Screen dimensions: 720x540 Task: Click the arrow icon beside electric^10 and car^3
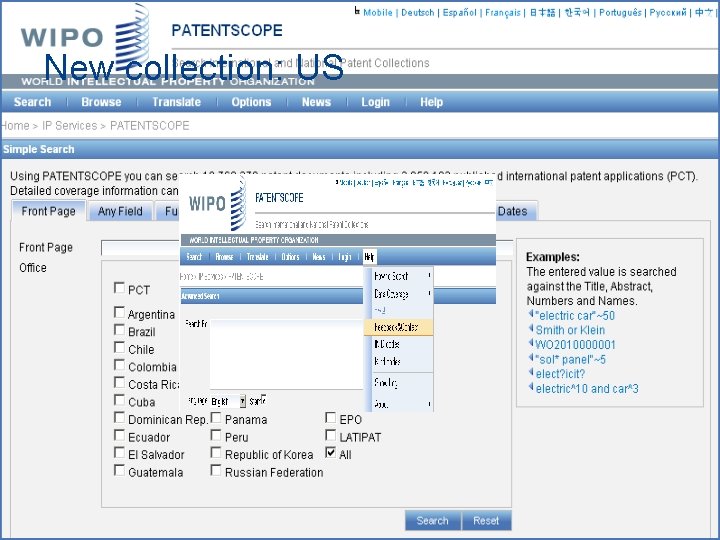point(531,387)
